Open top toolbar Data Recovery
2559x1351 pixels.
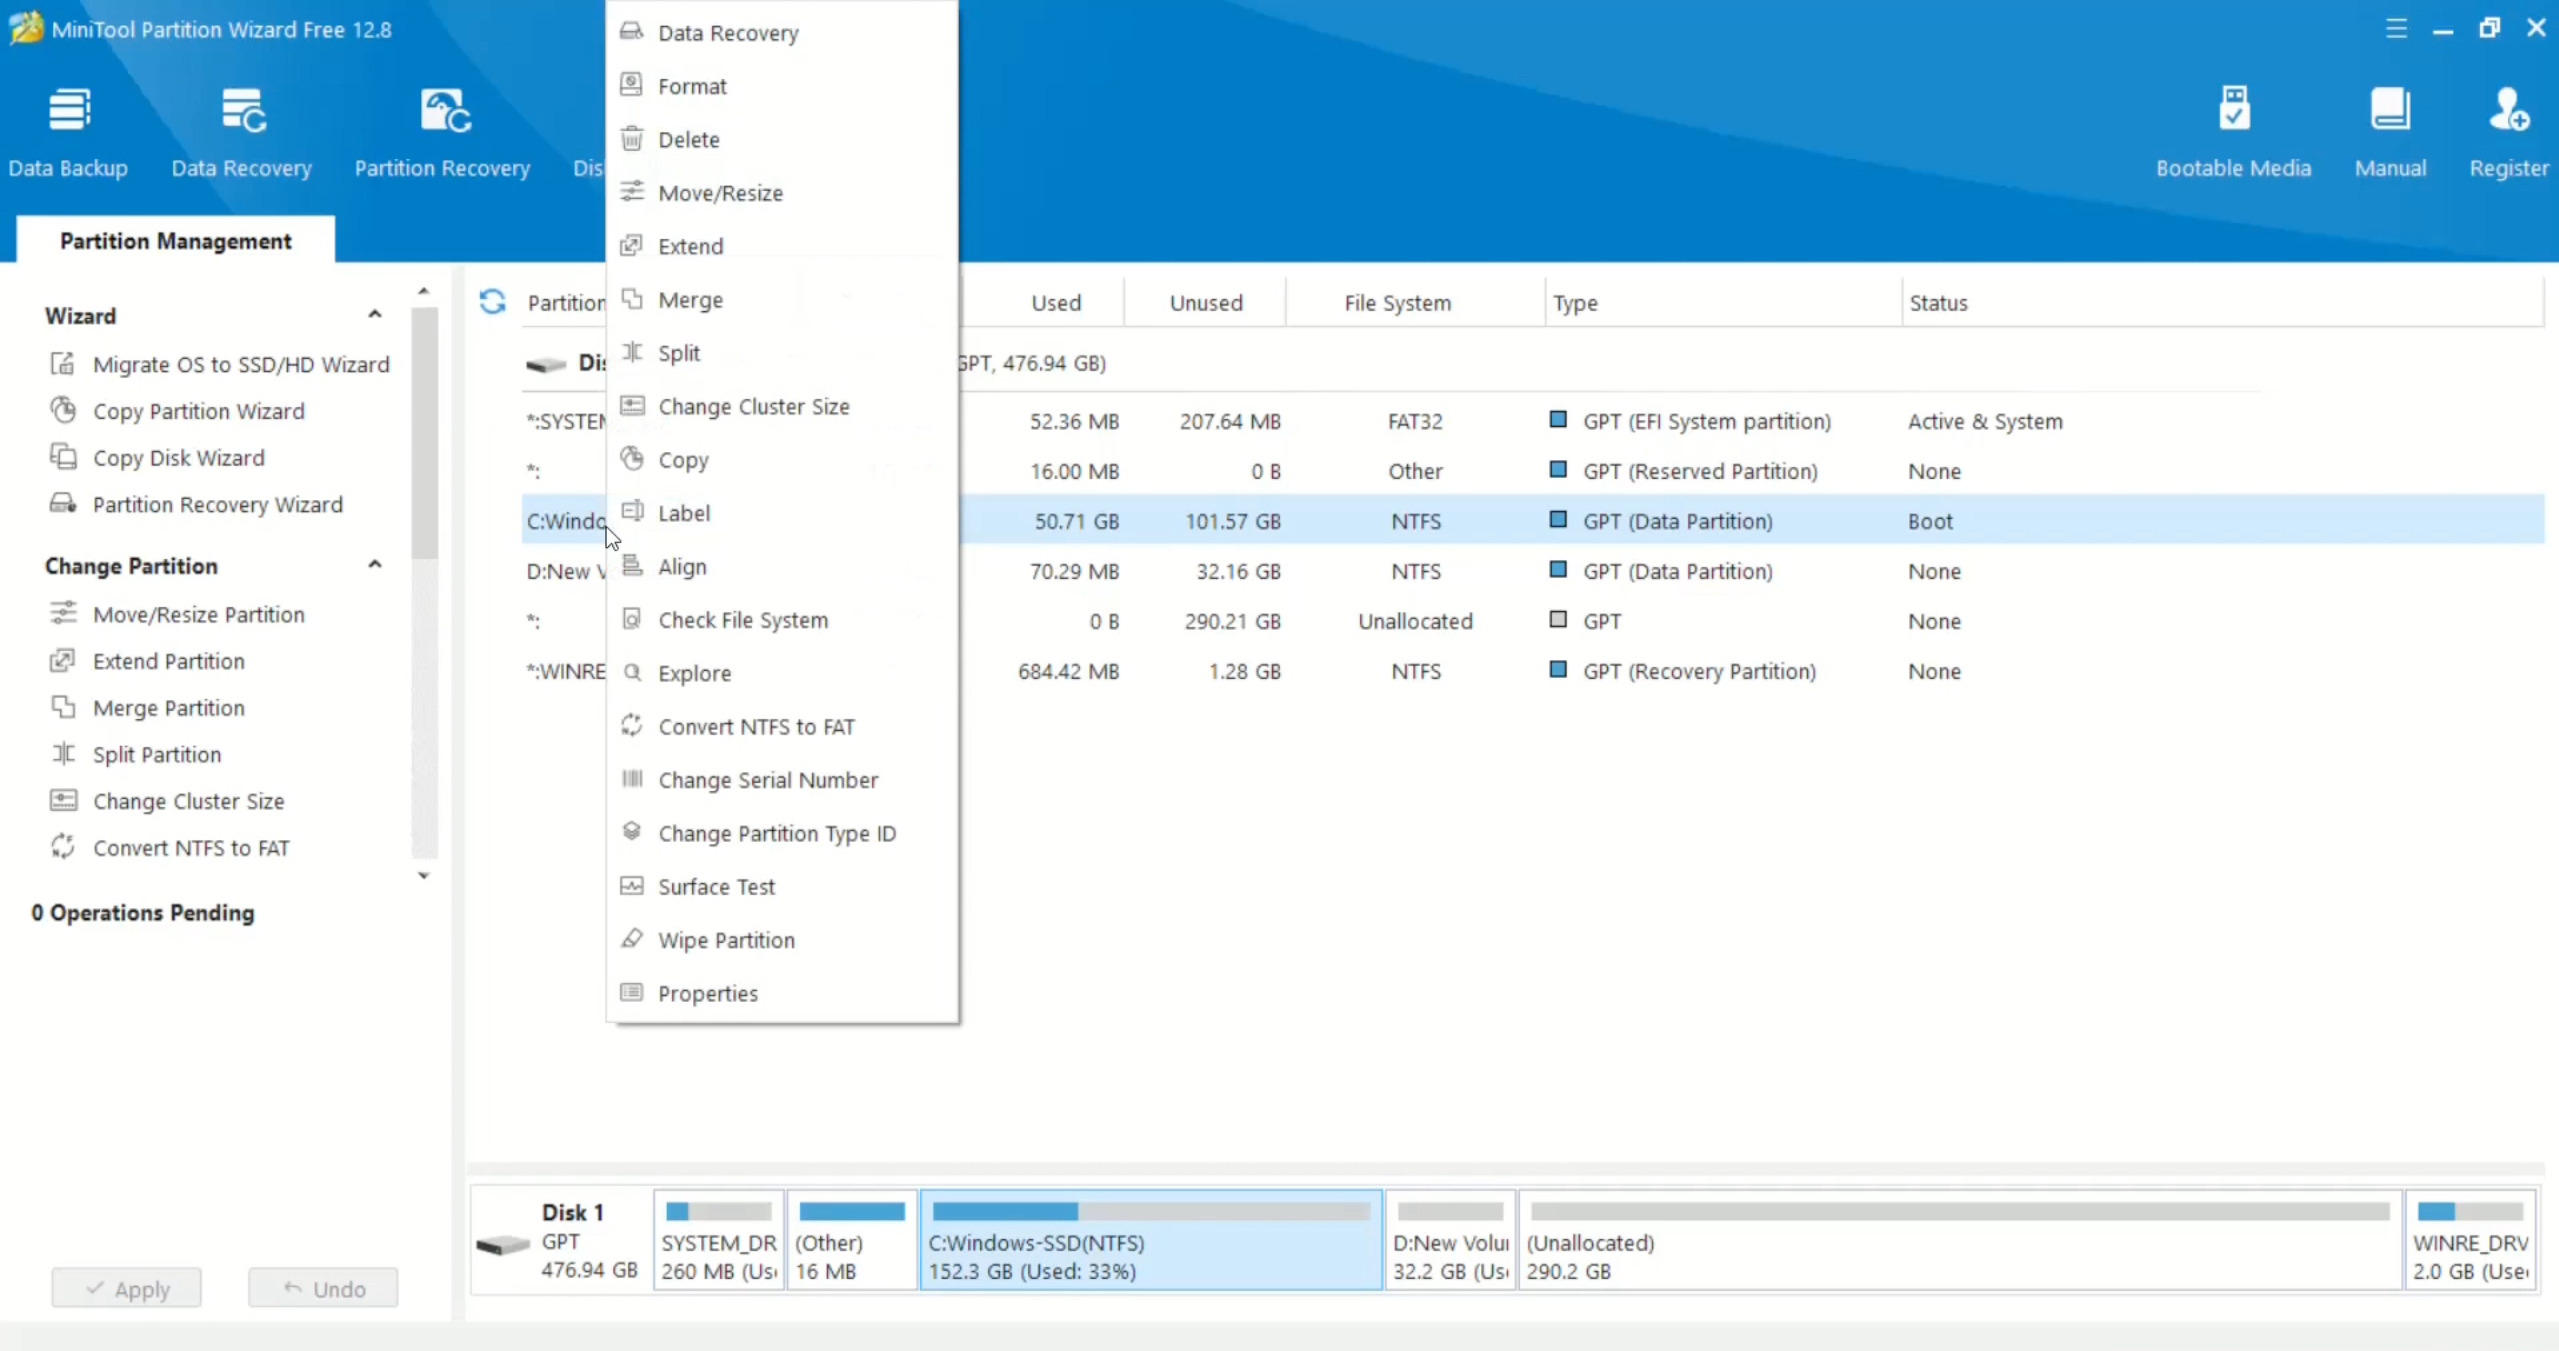(x=241, y=130)
